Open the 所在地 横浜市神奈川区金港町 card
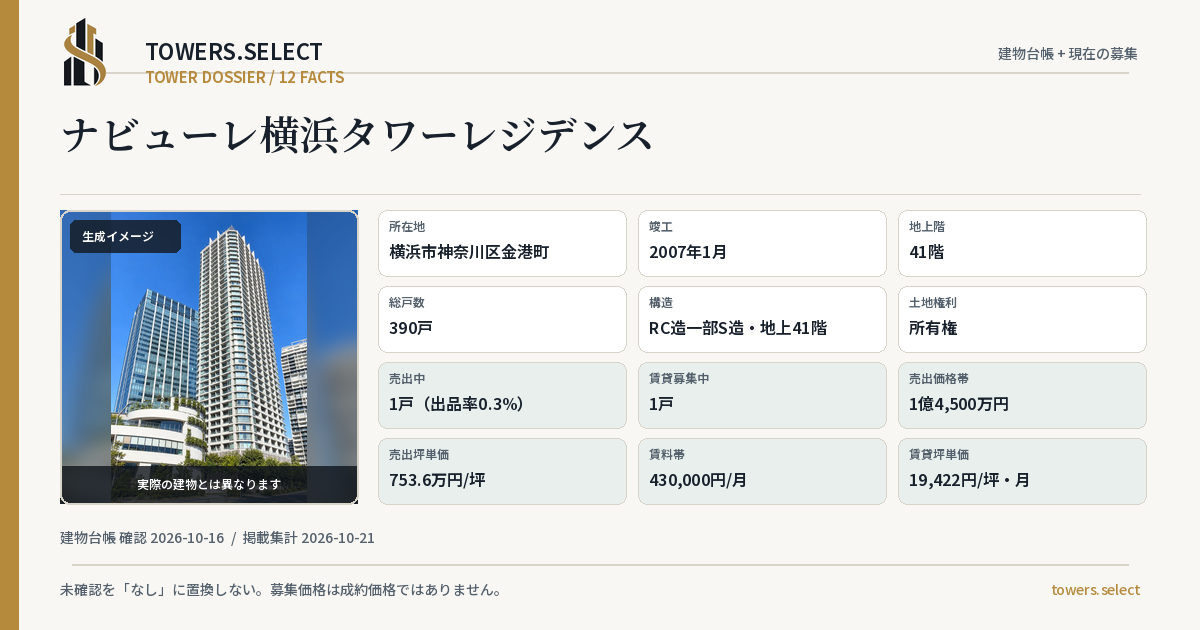This screenshot has width=1200, height=630. (502, 243)
